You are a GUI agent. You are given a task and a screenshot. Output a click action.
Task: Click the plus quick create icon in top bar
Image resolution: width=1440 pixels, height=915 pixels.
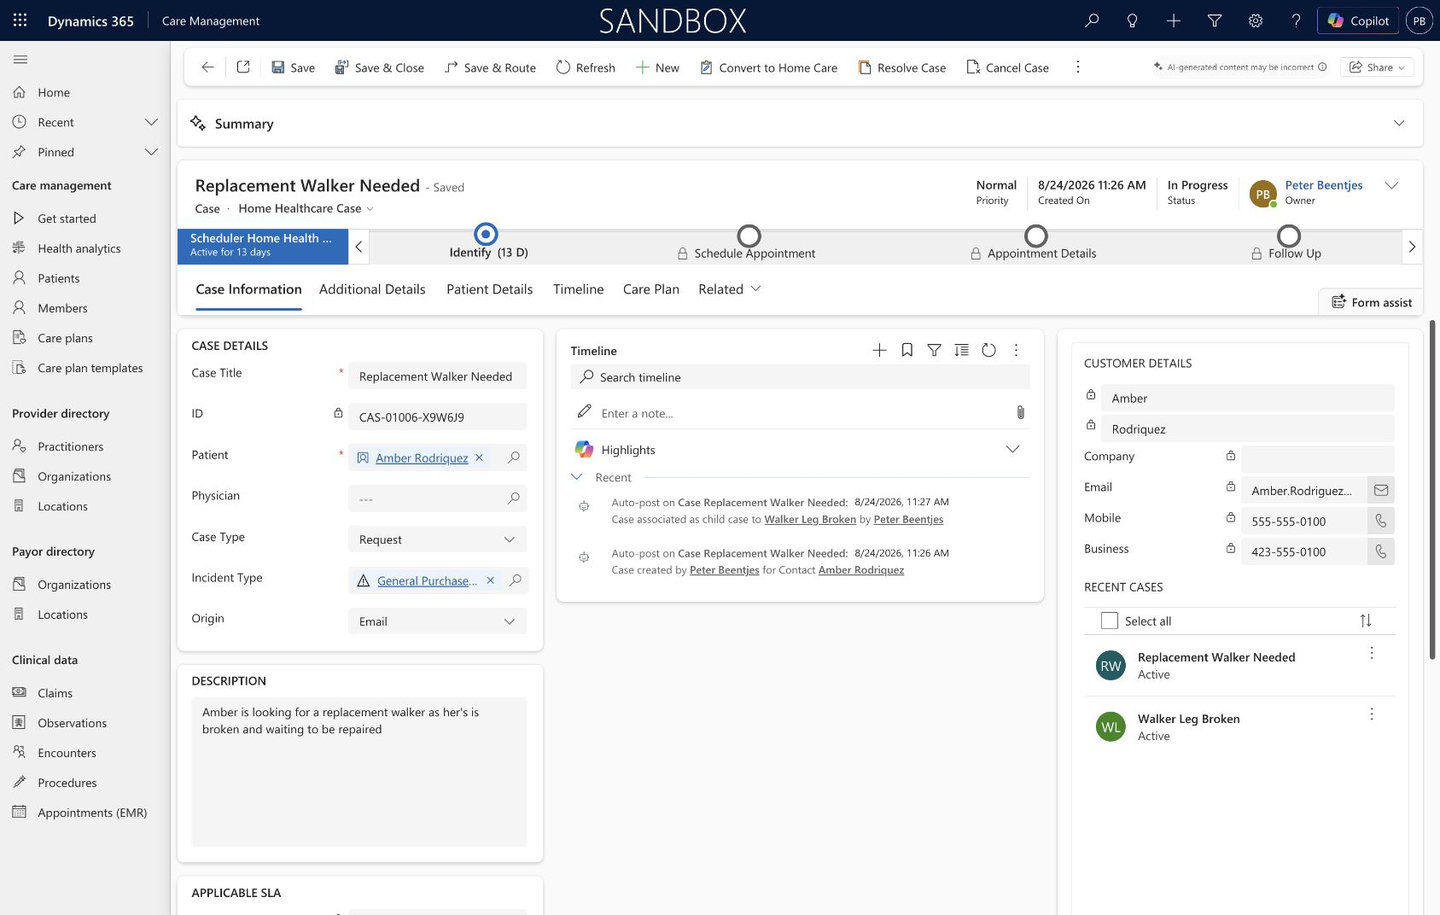point(1173,20)
